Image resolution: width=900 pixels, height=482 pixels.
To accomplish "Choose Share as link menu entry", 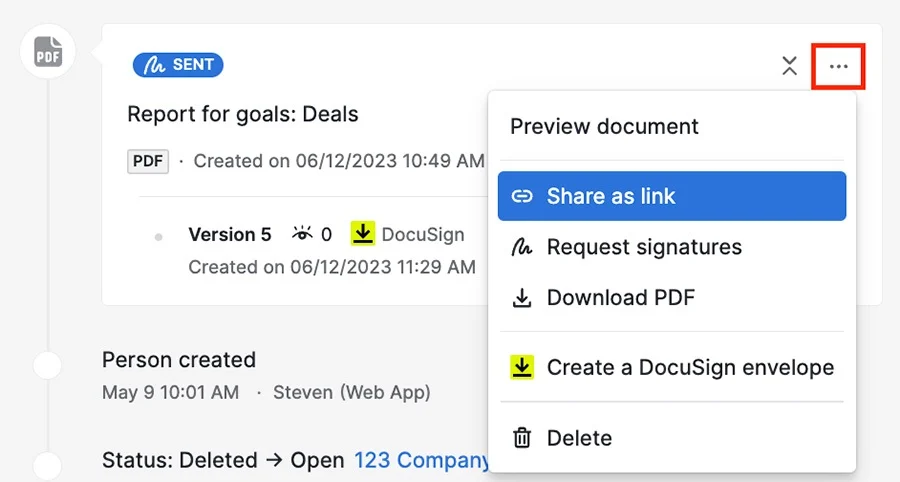I will [x=672, y=196].
